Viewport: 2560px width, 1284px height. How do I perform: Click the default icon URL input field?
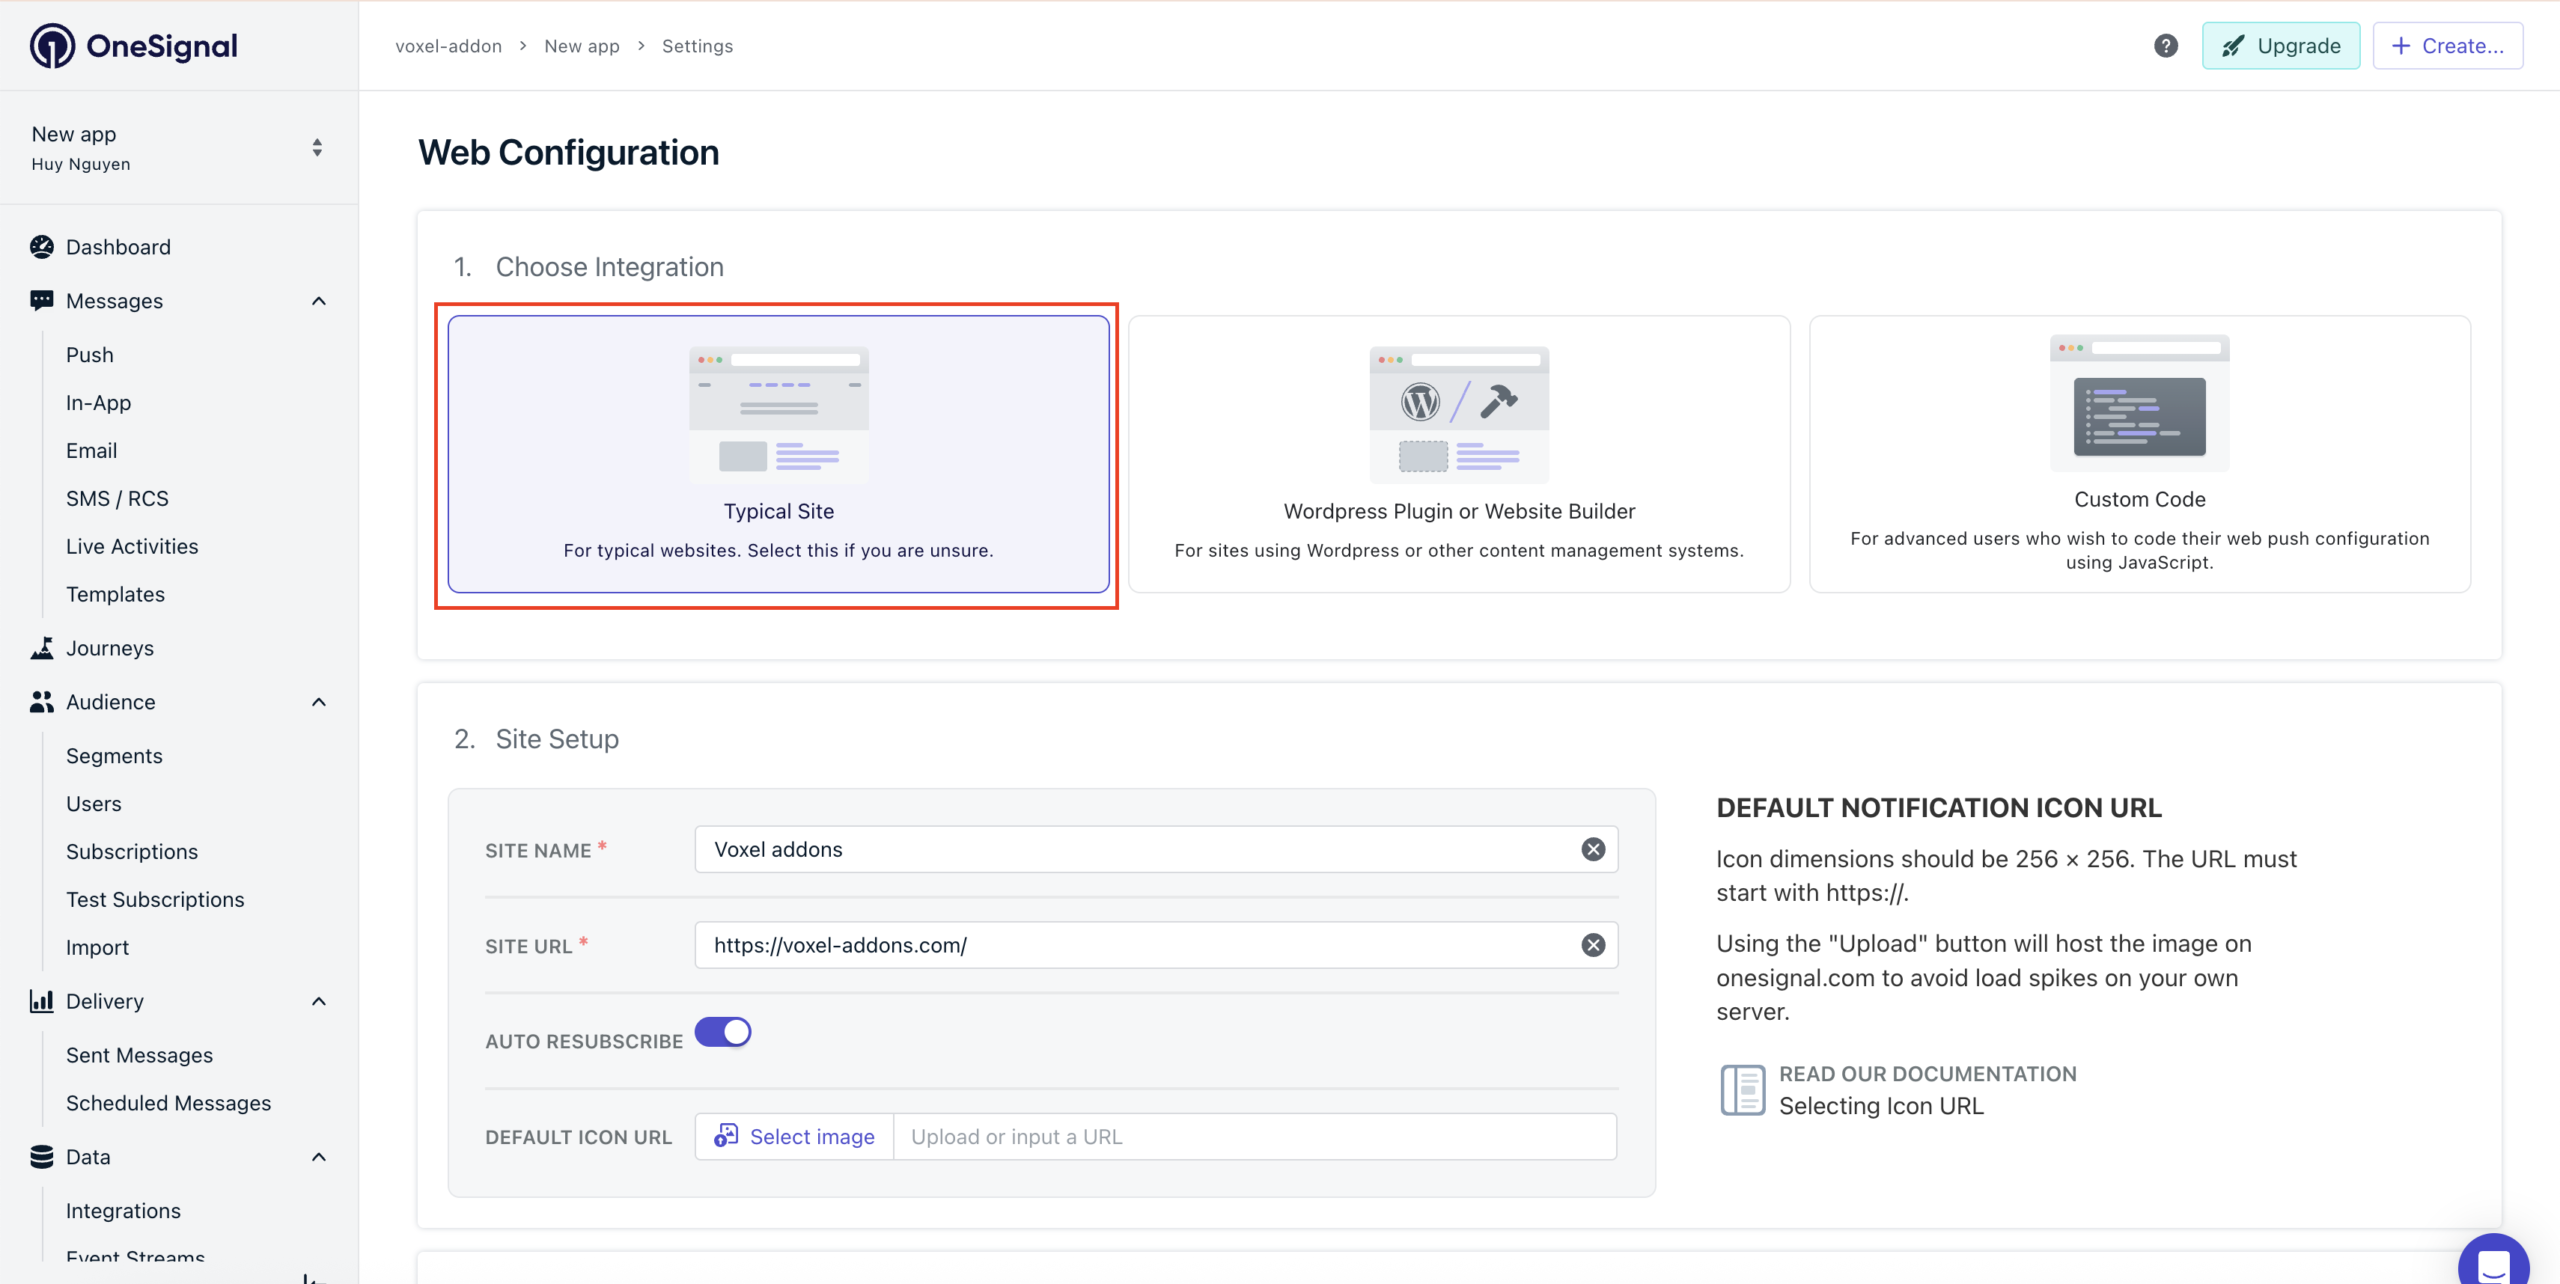click(1254, 1137)
